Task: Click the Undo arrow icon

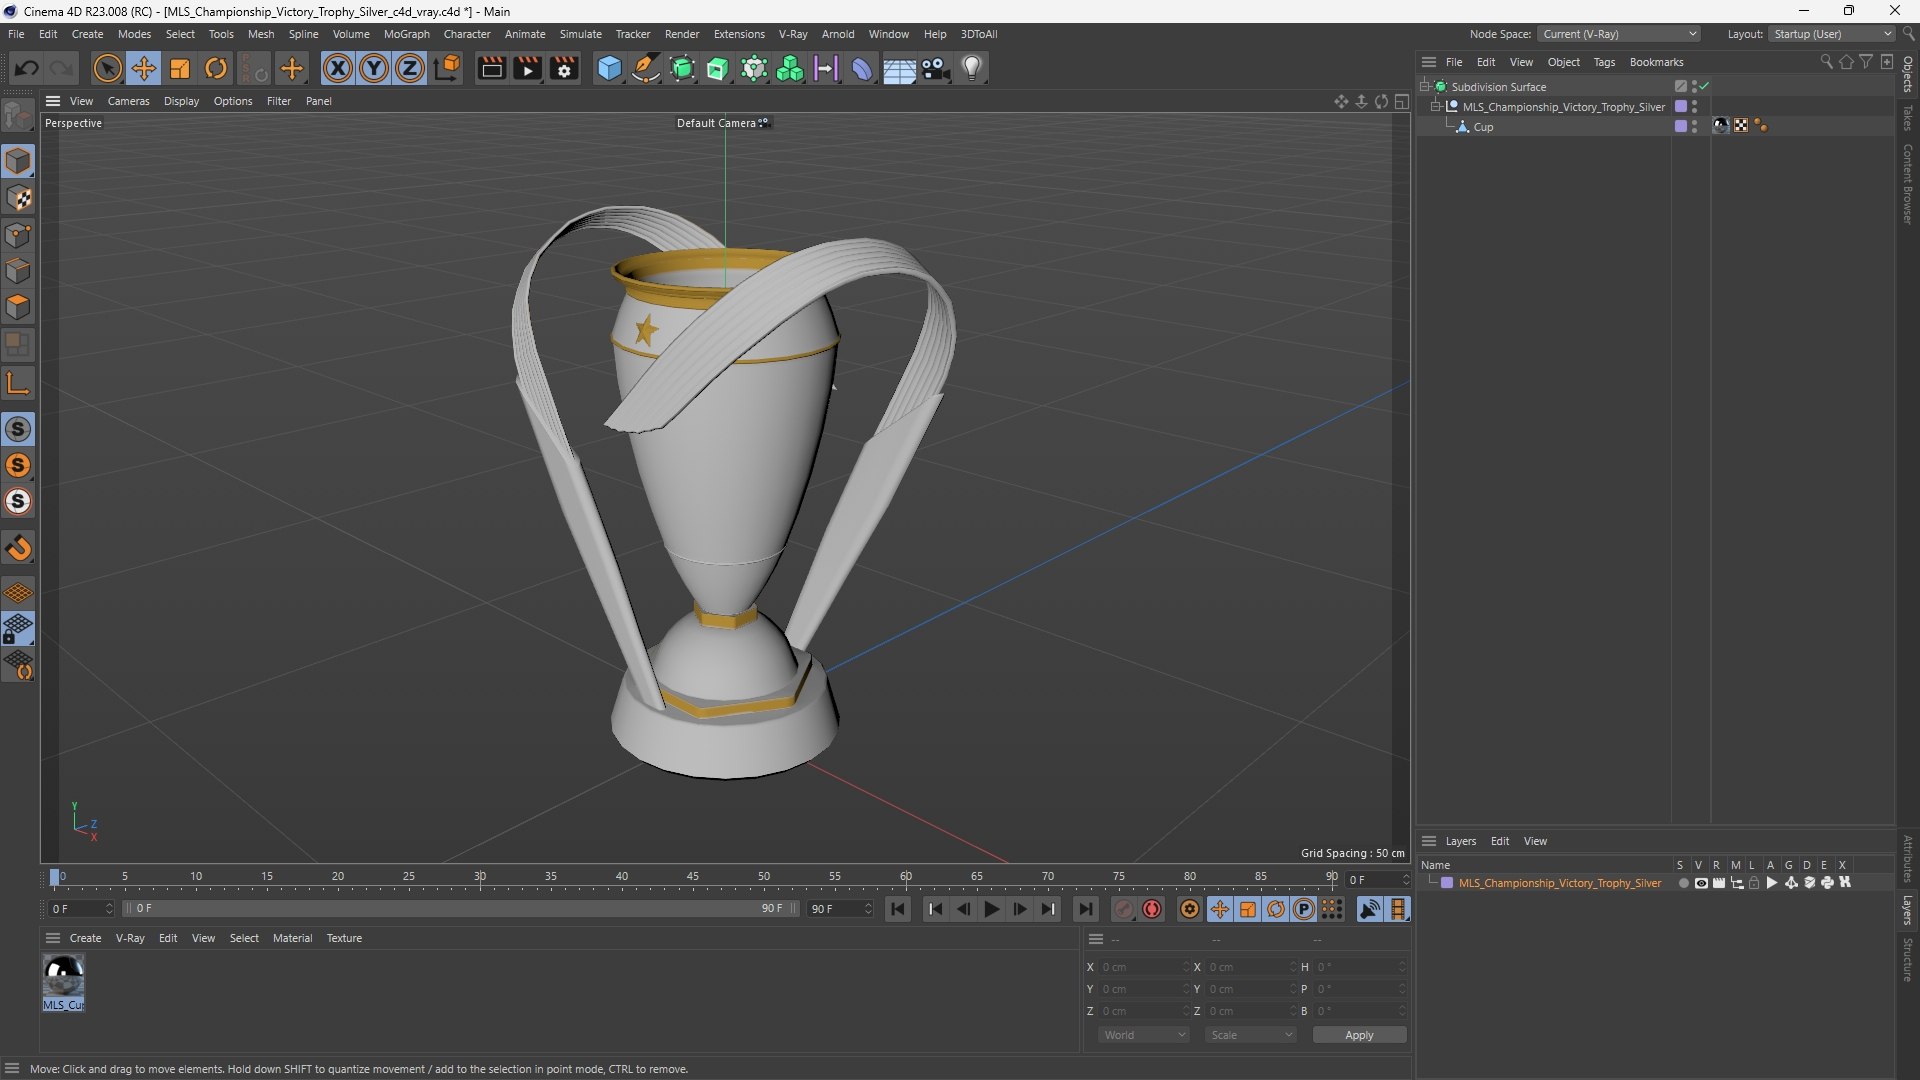Action: click(x=27, y=68)
